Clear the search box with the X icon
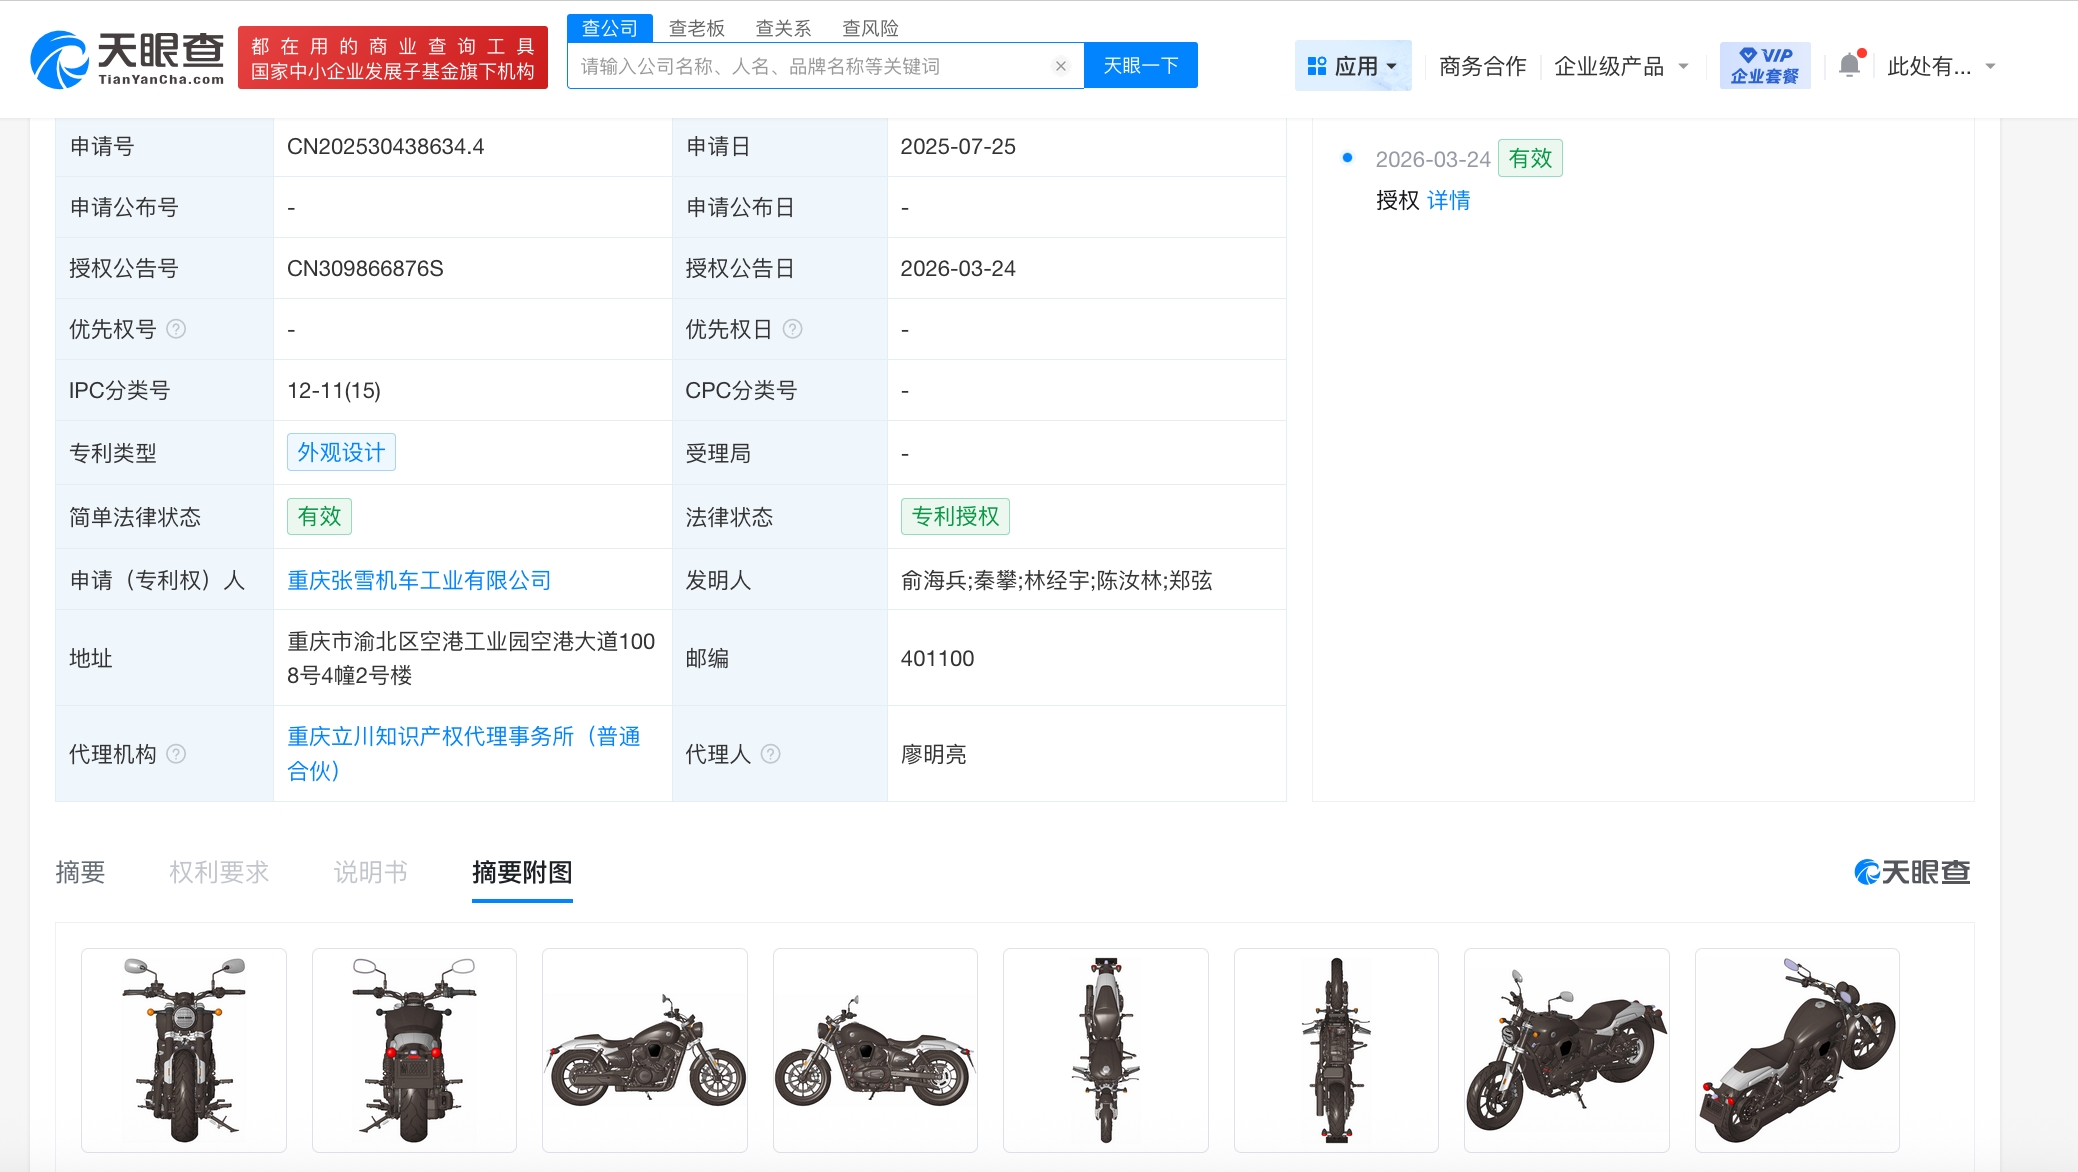This screenshot has width=2078, height=1172. 1060,66
